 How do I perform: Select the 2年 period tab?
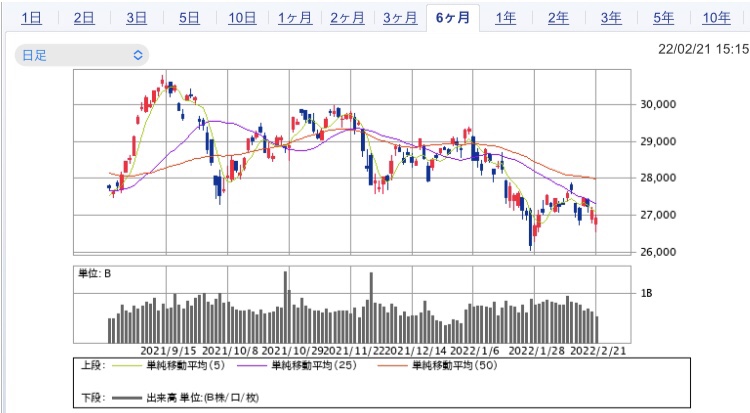(558, 18)
